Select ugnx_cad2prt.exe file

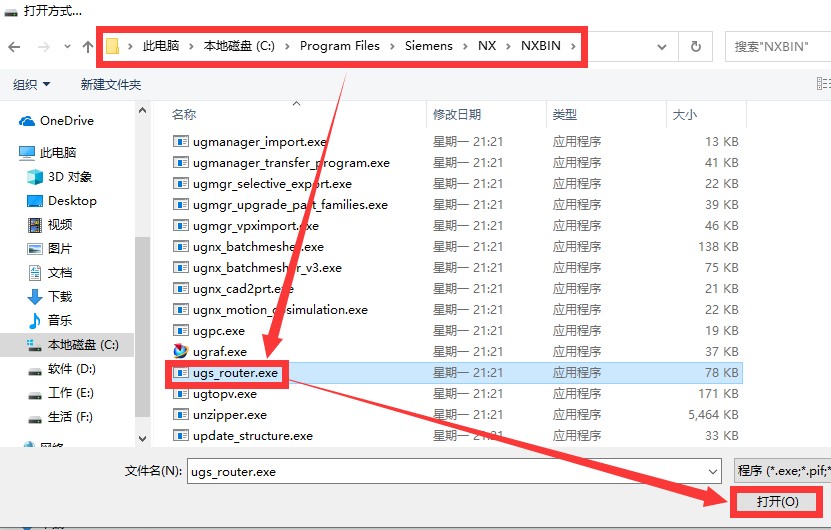point(233,289)
